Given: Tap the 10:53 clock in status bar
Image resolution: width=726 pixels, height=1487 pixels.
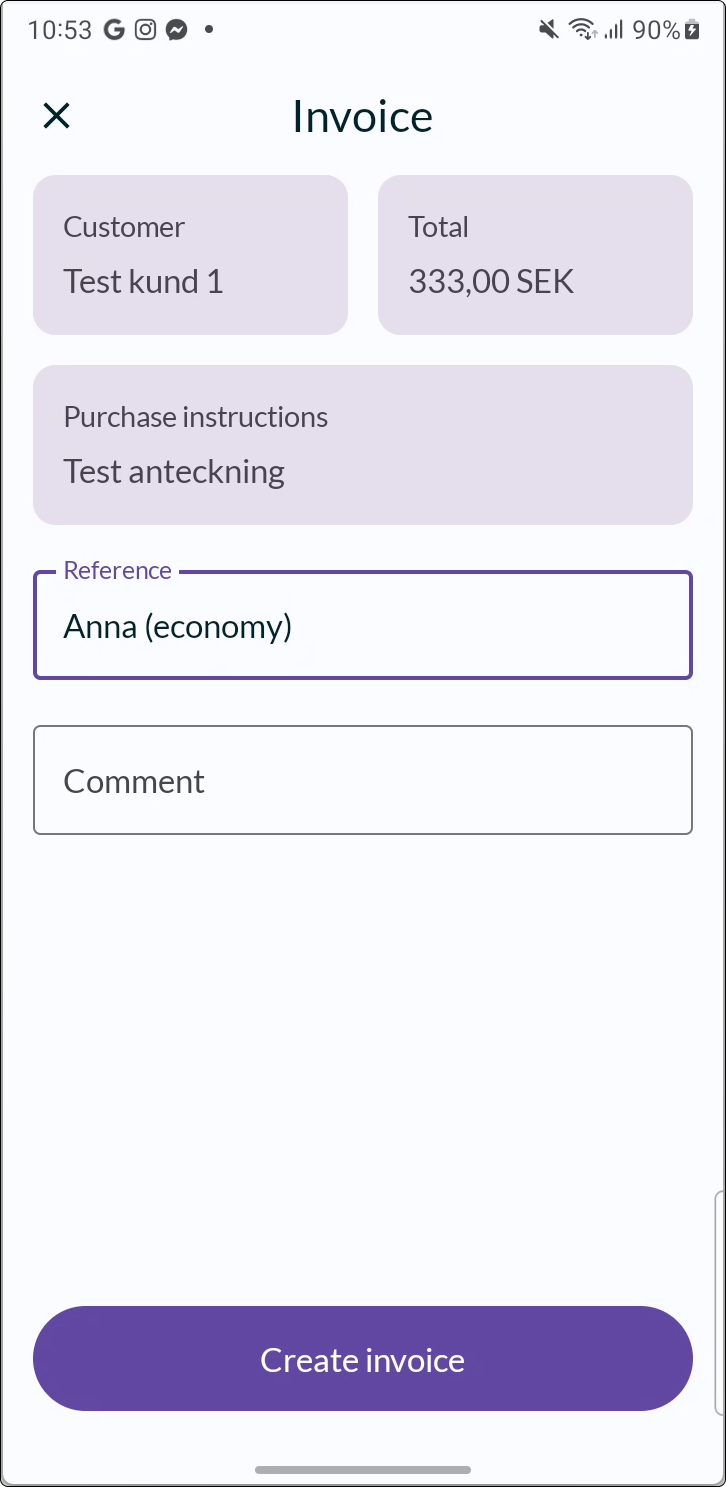Looking at the screenshot, I should [x=60, y=30].
